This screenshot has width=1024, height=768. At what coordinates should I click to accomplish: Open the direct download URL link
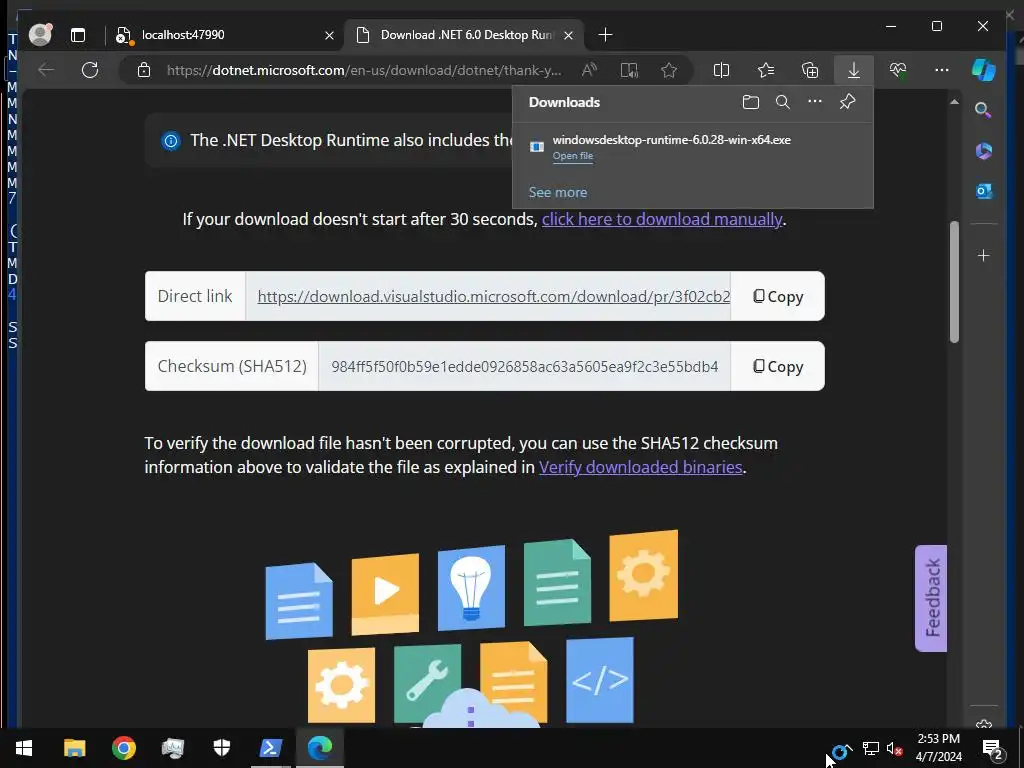(x=494, y=296)
